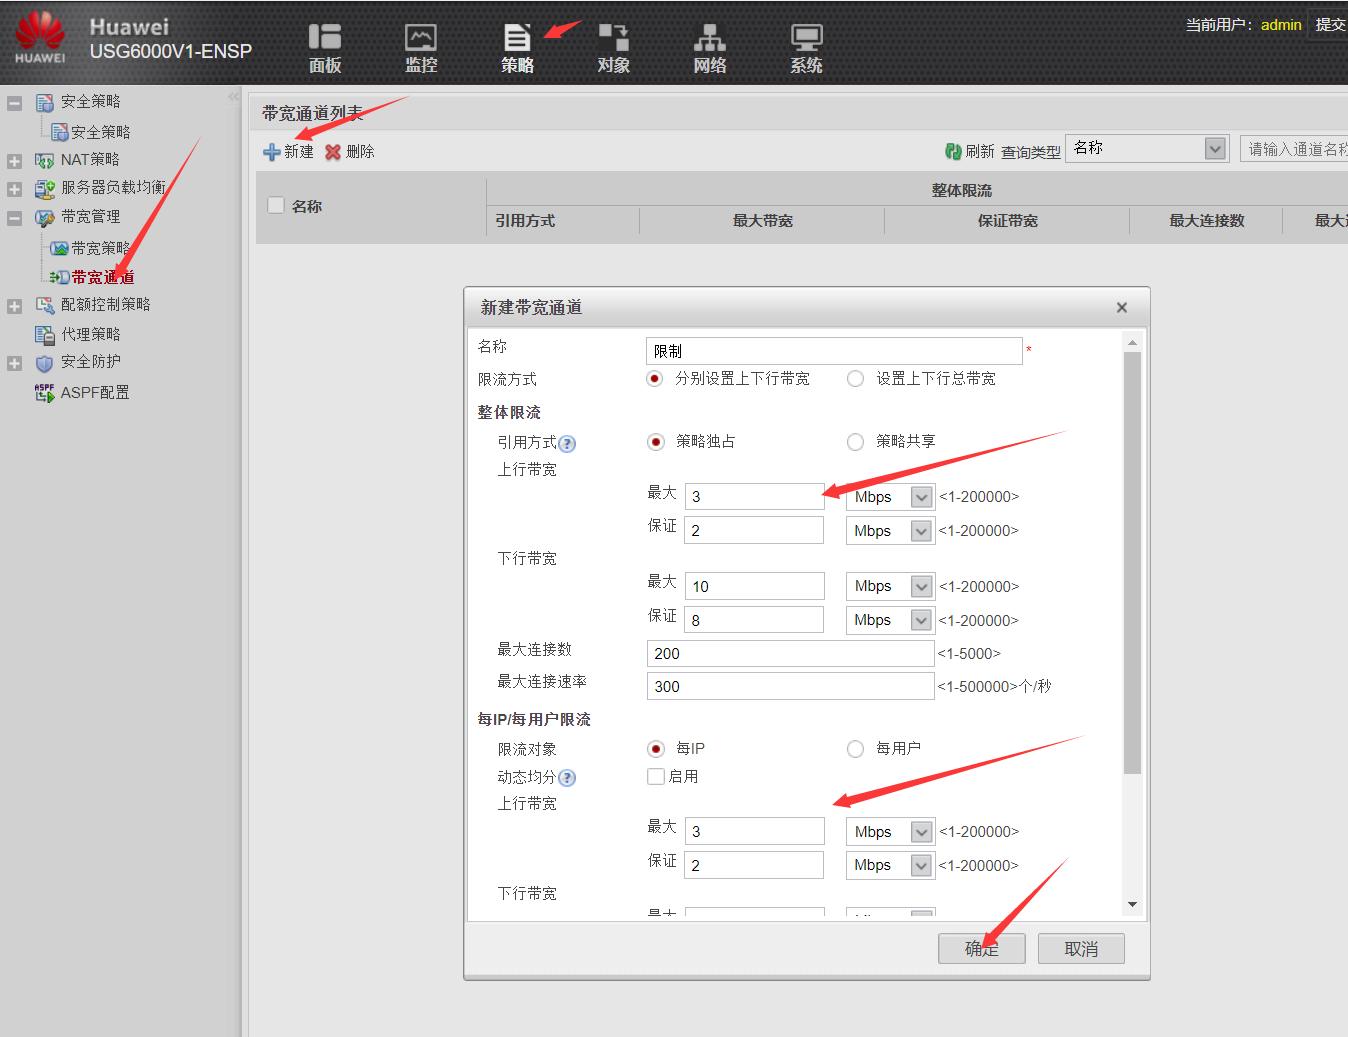The image size is (1348, 1037).
Task: Select the 策略共享 radio option
Action: pyautogui.click(x=856, y=441)
